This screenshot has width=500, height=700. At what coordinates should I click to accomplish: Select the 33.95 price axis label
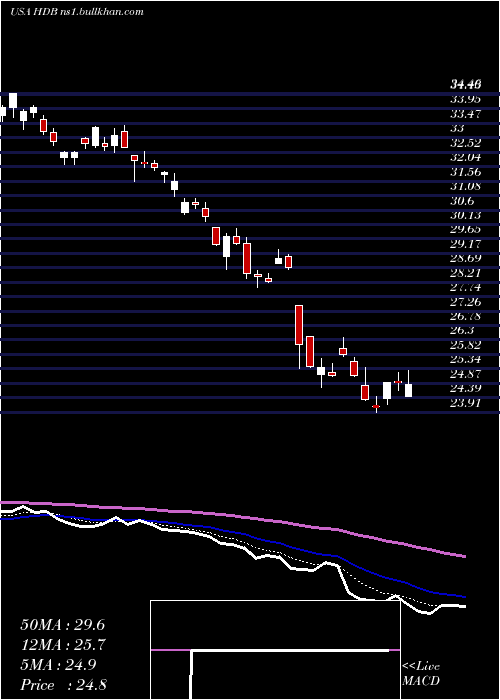[x=465, y=99]
